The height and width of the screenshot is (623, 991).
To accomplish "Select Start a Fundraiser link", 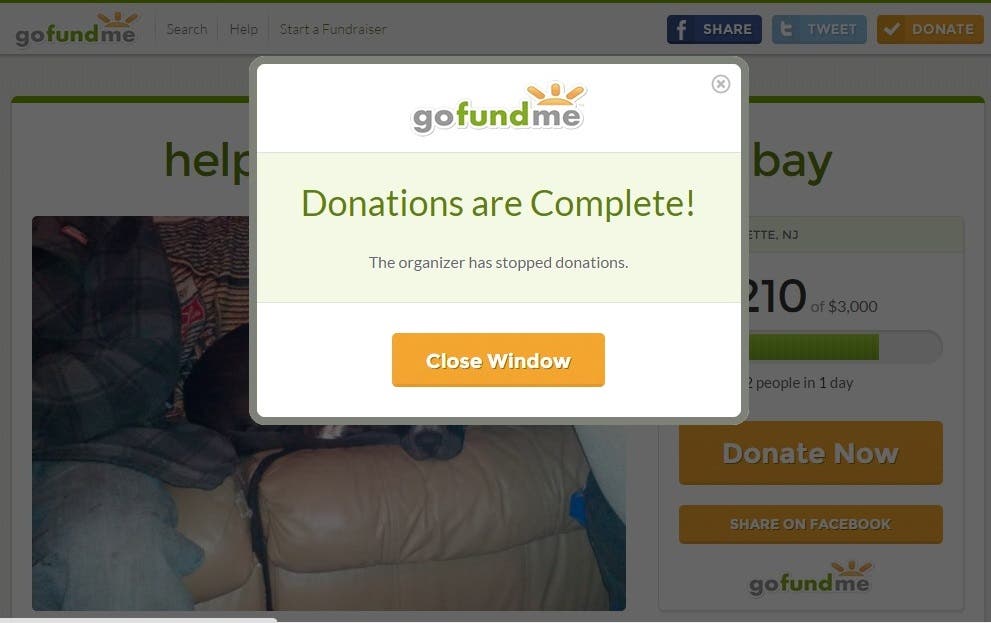I will click(x=332, y=29).
